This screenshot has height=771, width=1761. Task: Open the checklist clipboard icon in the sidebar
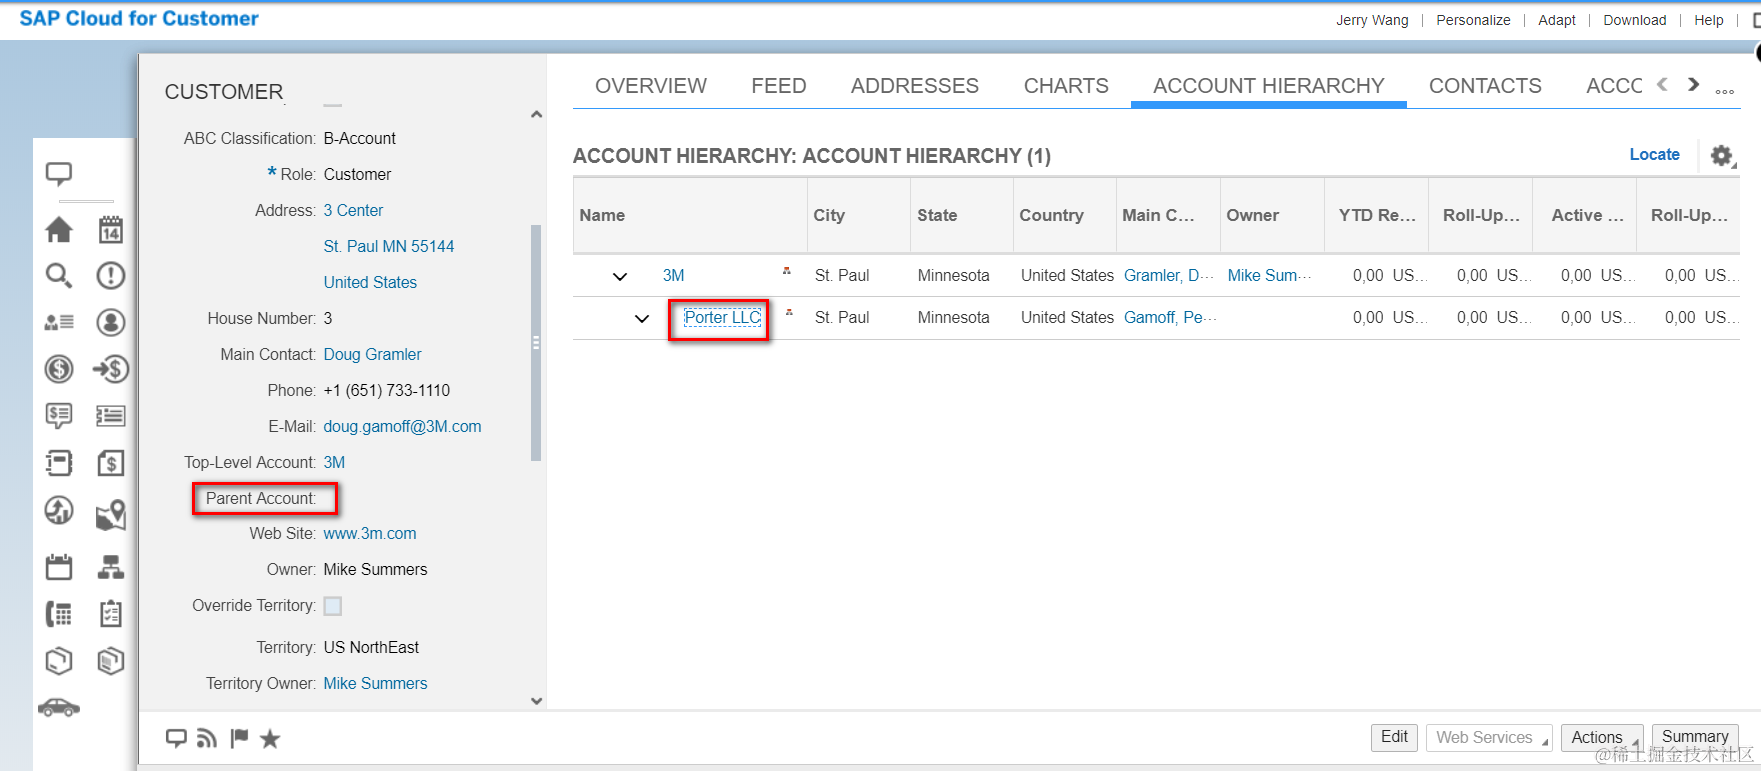pyautogui.click(x=110, y=613)
